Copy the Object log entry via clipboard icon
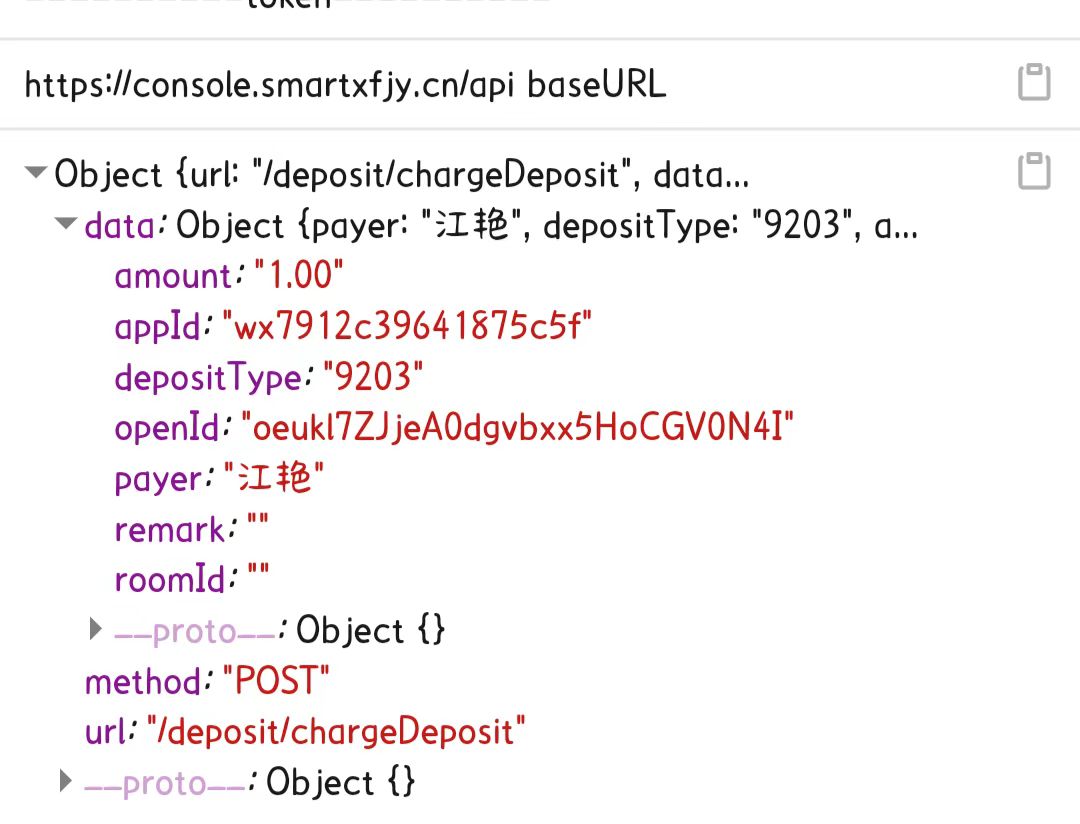This screenshot has height=824, width=1080. (1034, 171)
